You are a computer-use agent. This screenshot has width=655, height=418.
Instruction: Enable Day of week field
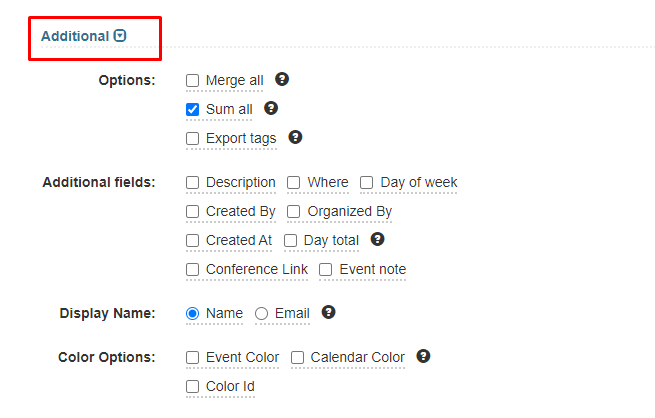click(x=367, y=182)
